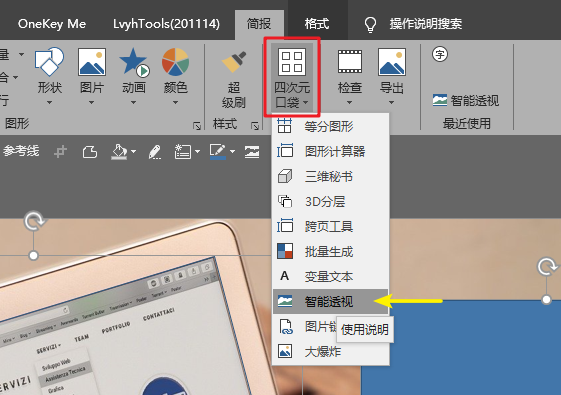Expand the 检查 dropdown arrow

[350, 103]
